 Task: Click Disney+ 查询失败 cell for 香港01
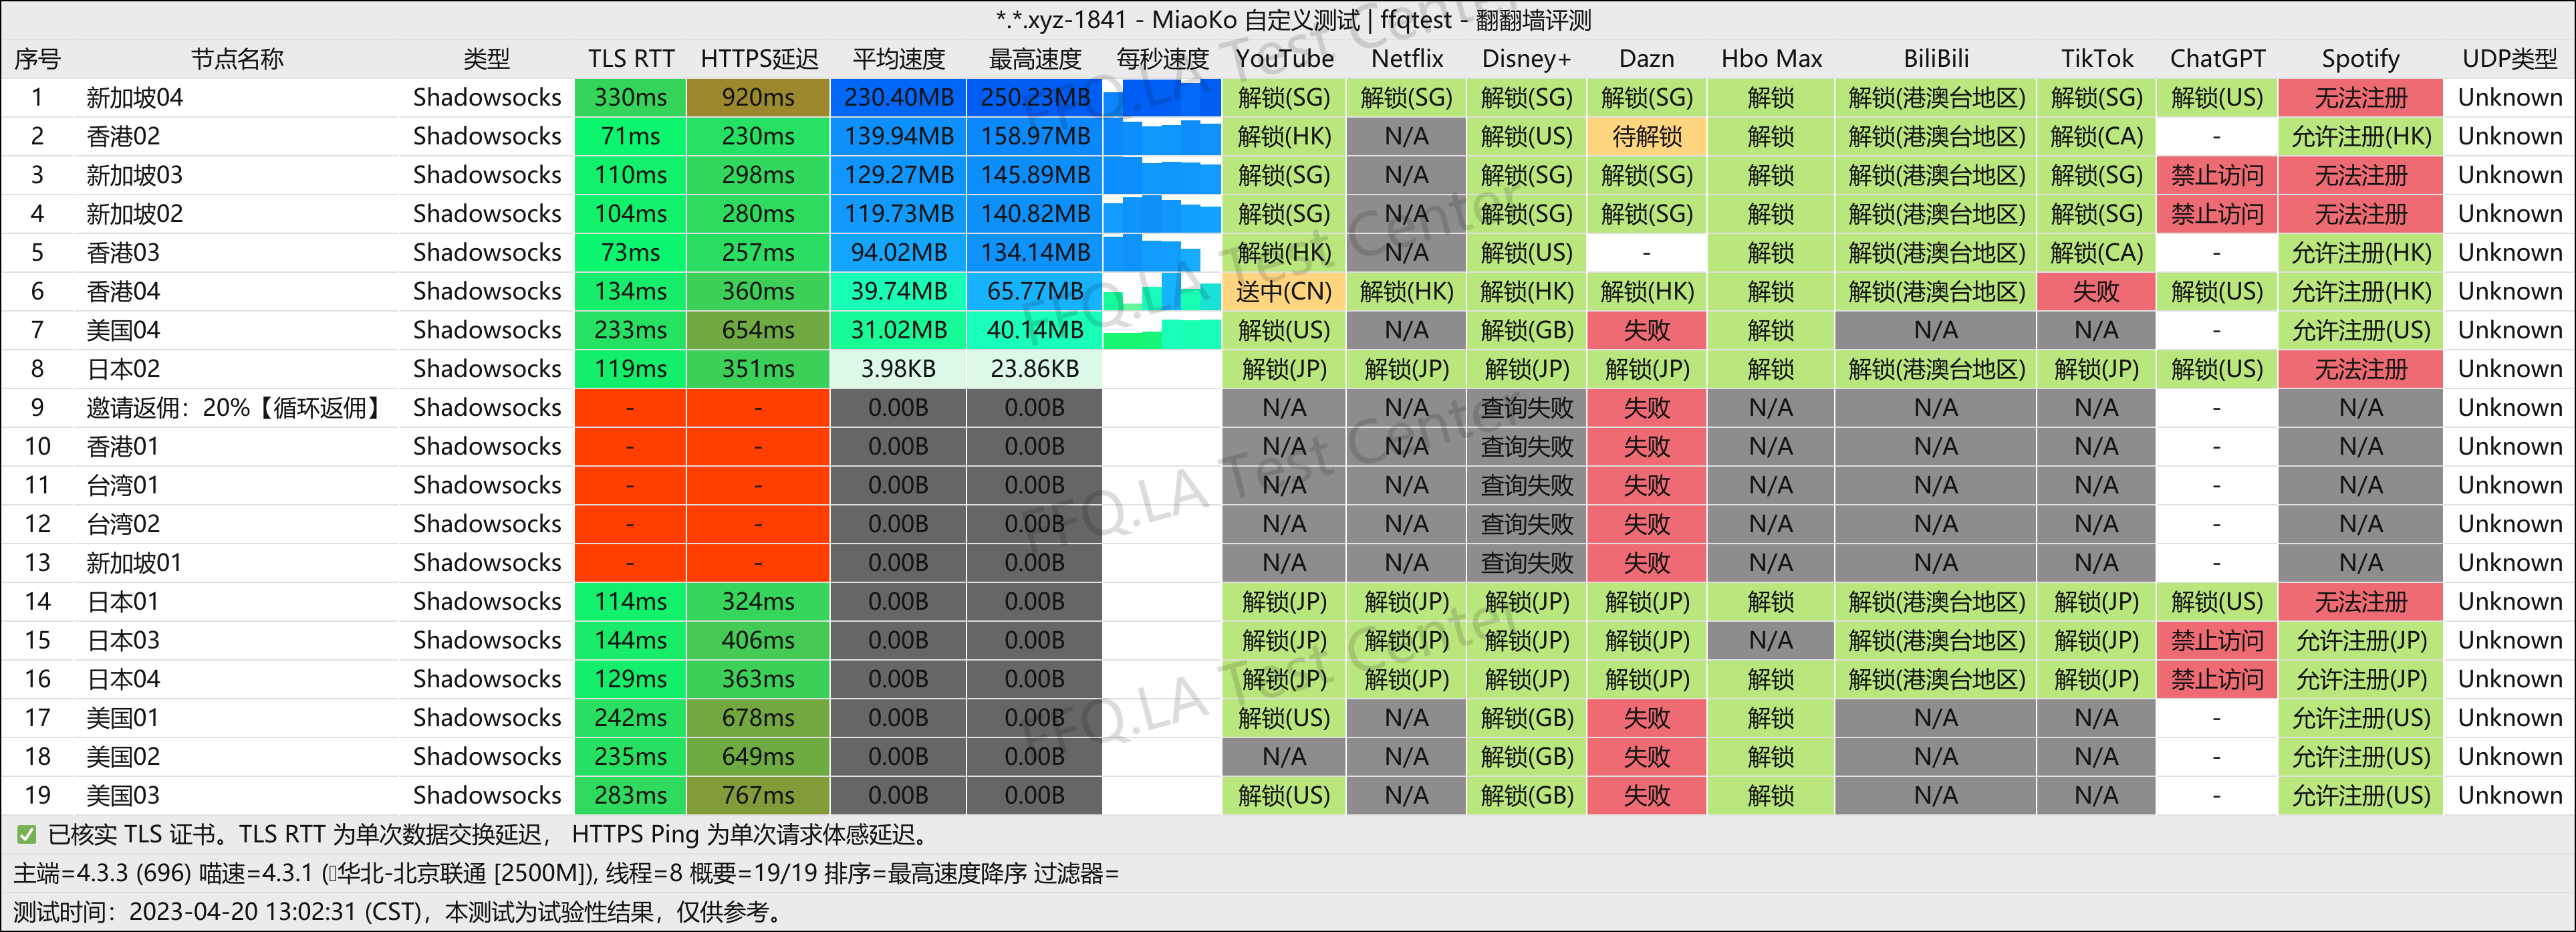[1526, 446]
